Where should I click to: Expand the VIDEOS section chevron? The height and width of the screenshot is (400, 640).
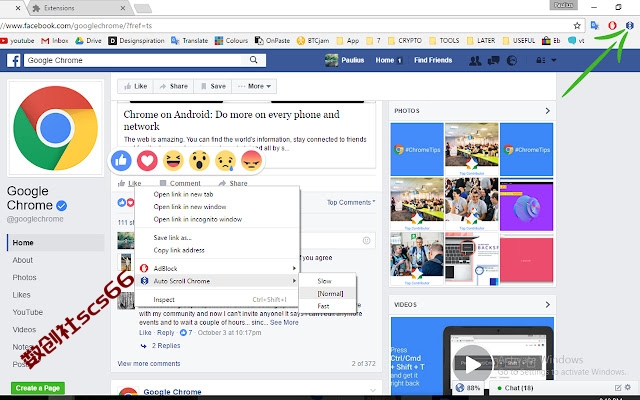tap(548, 304)
